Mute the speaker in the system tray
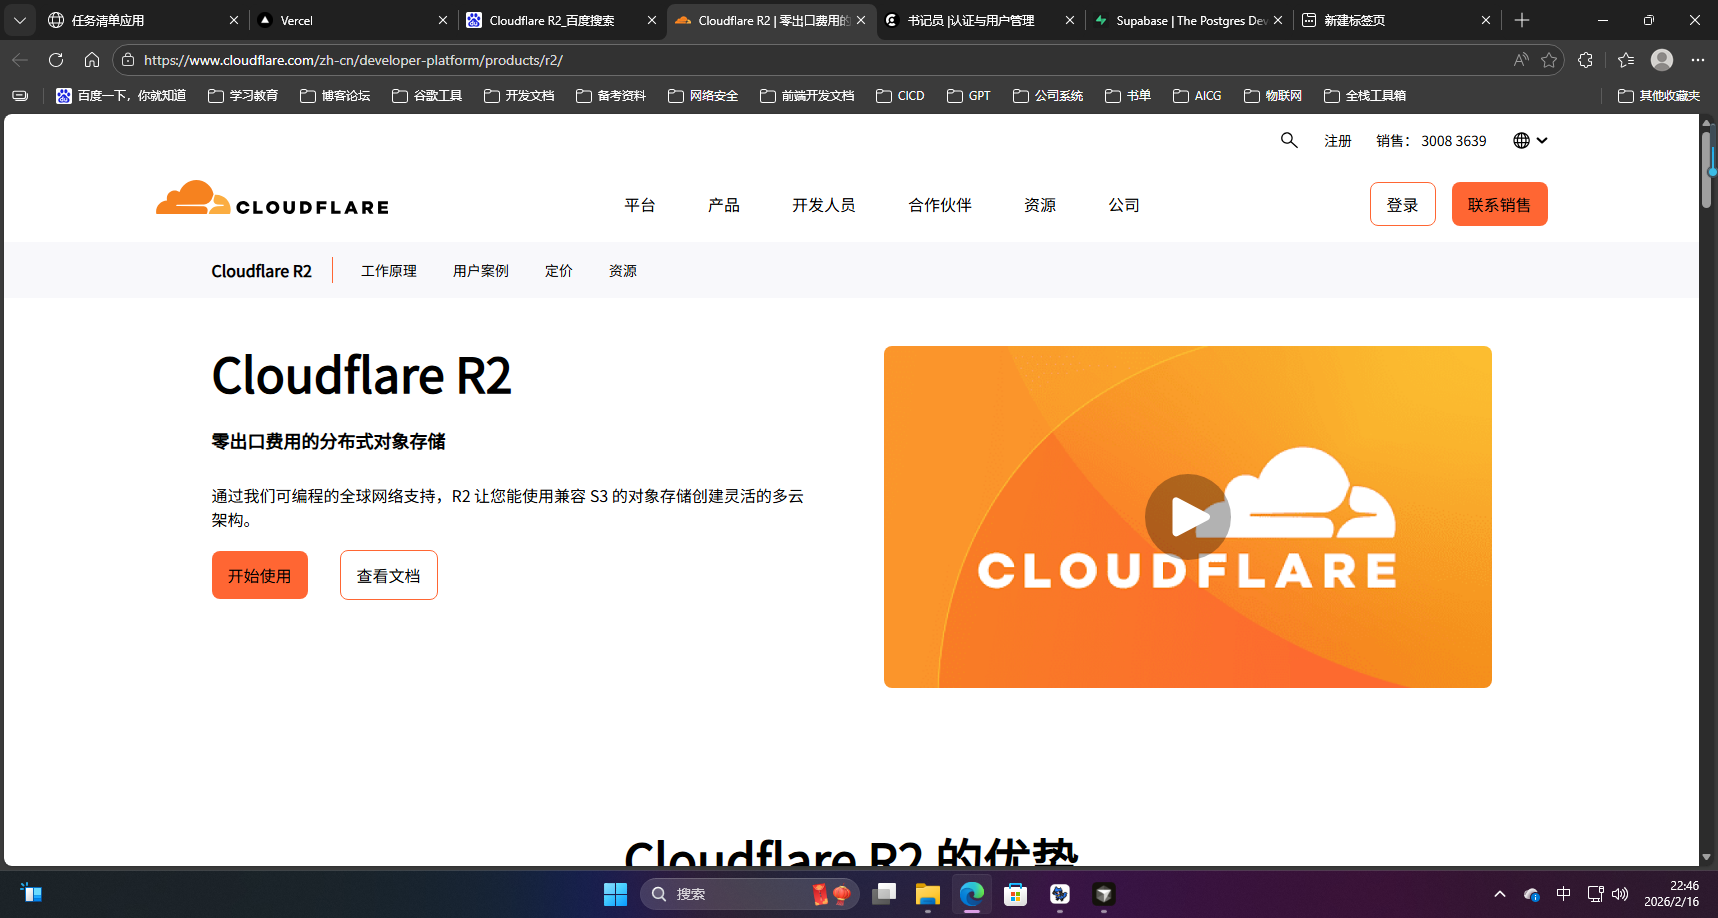This screenshot has height=918, width=1718. (1621, 893)
